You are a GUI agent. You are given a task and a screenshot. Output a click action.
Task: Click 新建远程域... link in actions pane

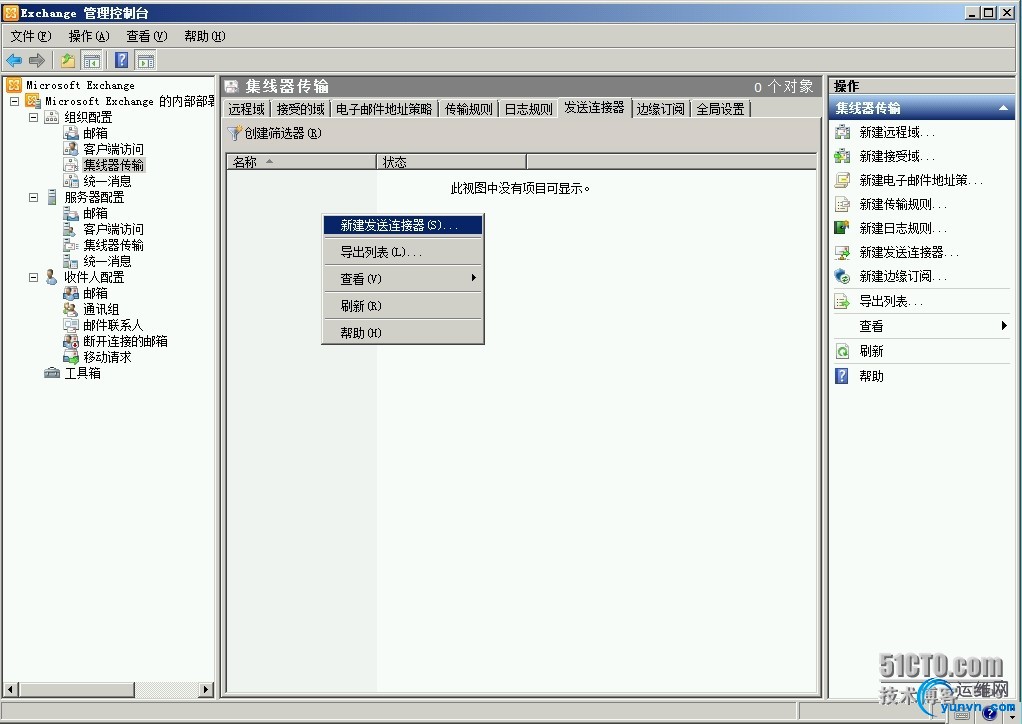point(897,132)
